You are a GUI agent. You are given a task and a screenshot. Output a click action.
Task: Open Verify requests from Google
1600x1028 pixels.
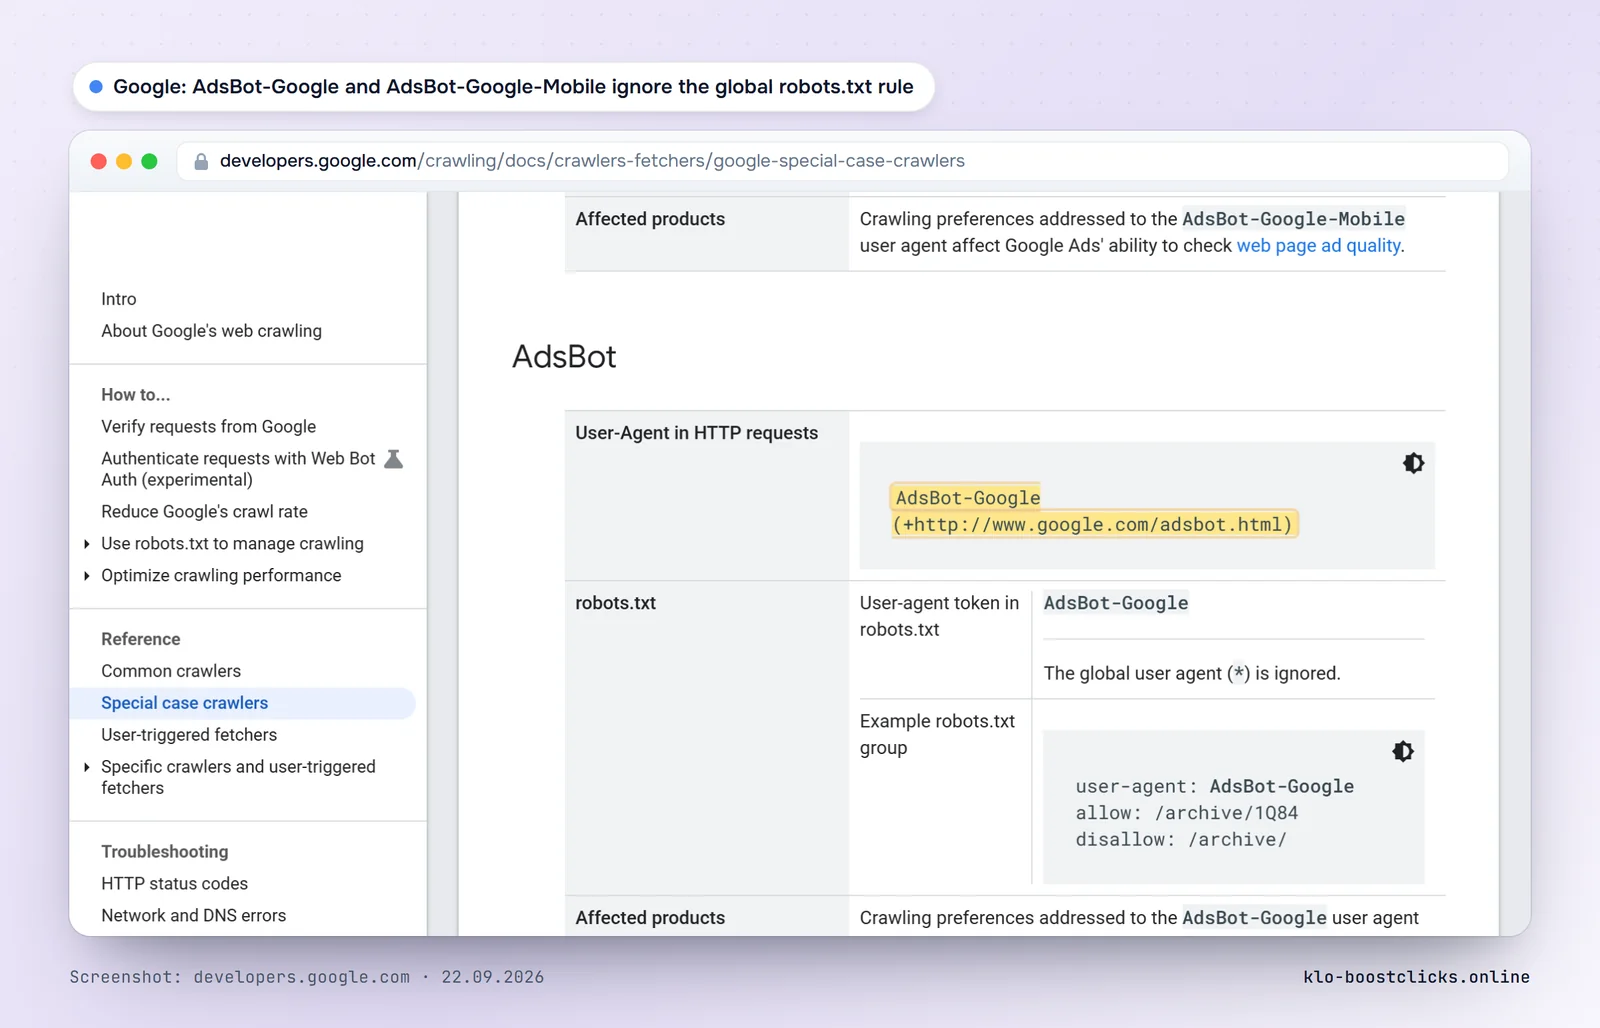click(208, 427)
